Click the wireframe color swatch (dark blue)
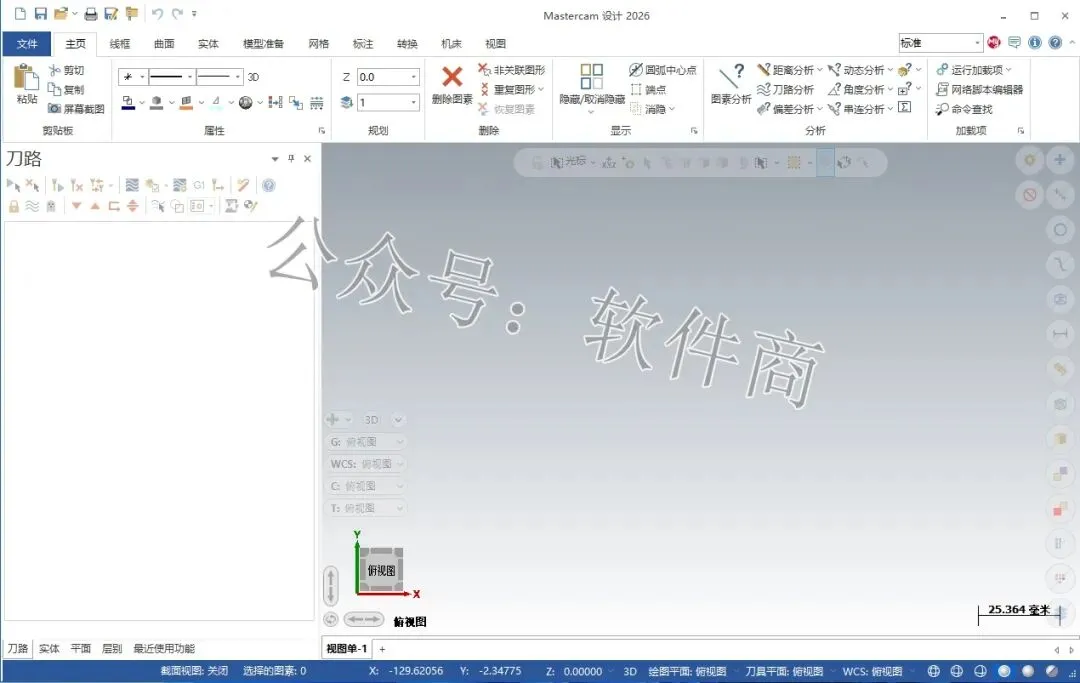Image resolution: width=1080 pixels, height=683 pixels. [128, 103]
